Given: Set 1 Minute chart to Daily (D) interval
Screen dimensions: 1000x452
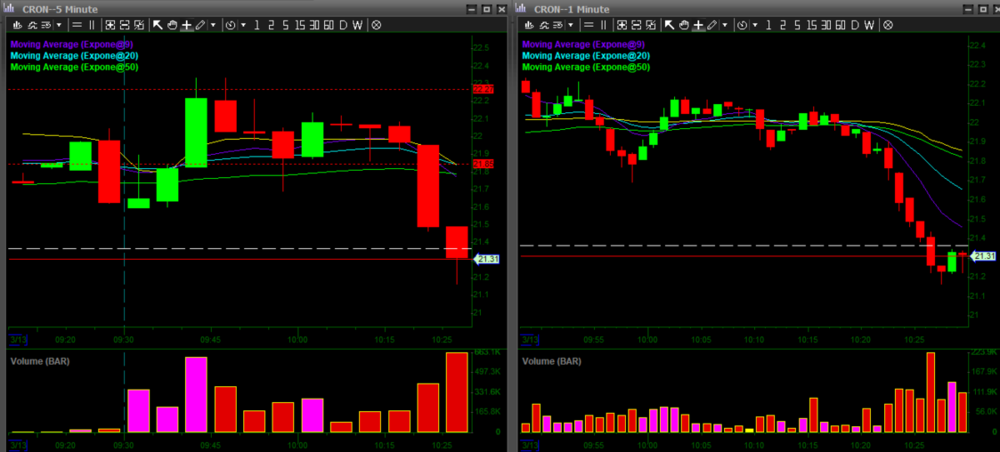Looking at the screenshot, I should click(854, 24).
